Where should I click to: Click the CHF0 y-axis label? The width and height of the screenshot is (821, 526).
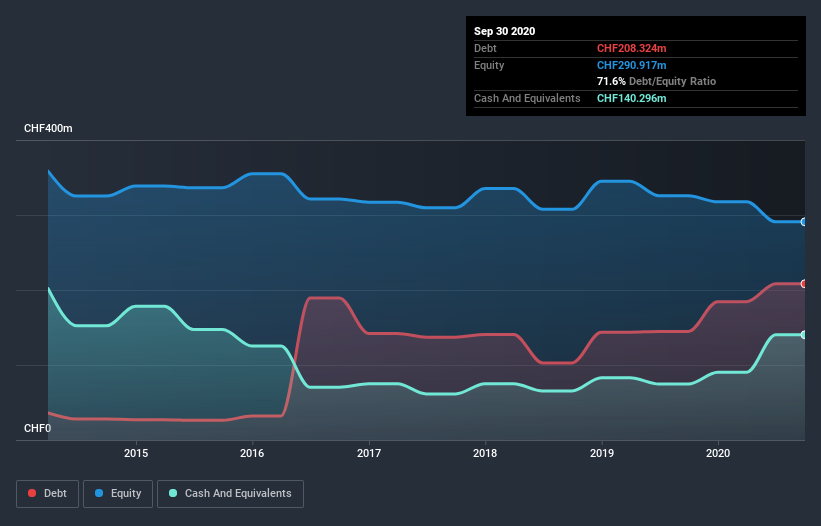(x=37, y=428)
